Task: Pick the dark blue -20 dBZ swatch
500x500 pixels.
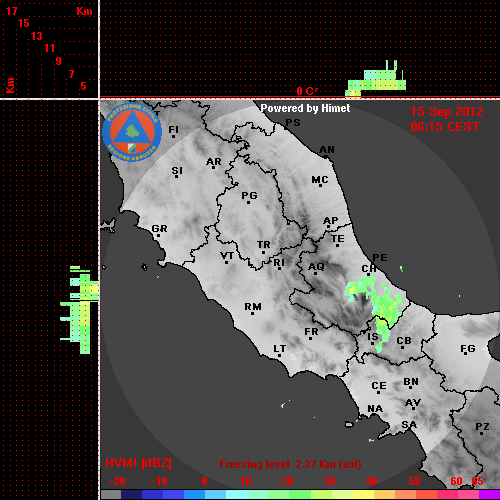Action: pyautogui.click(x=132, y=495)
